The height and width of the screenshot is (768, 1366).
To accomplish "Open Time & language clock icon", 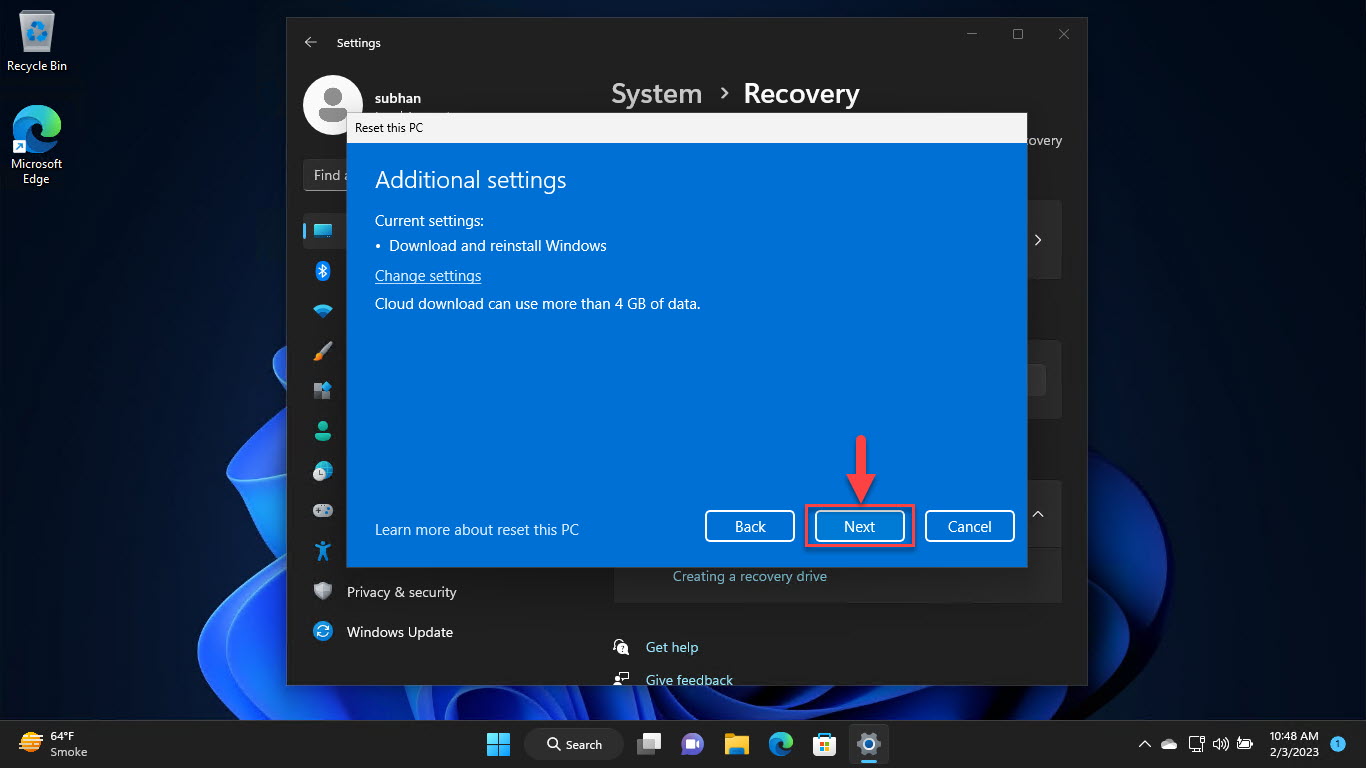I will point(323,471).
